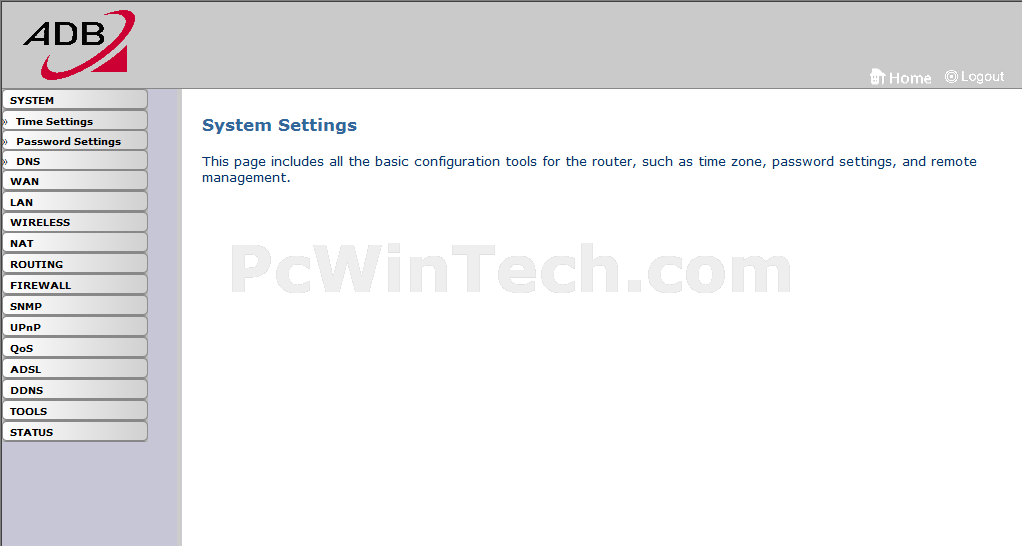The image size is (1022, 546).
Task: Open DNS submenu item
Action: (x=75, y=161)
